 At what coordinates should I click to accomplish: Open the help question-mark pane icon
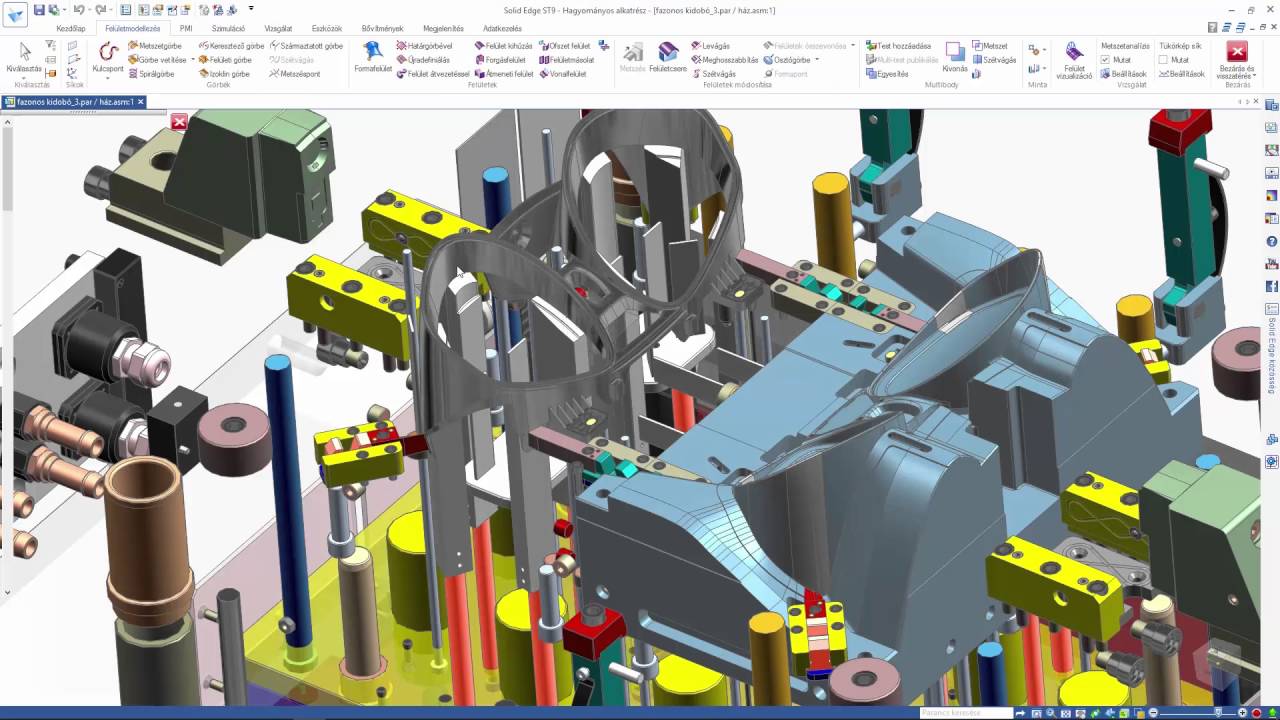tap(1272, 241)
